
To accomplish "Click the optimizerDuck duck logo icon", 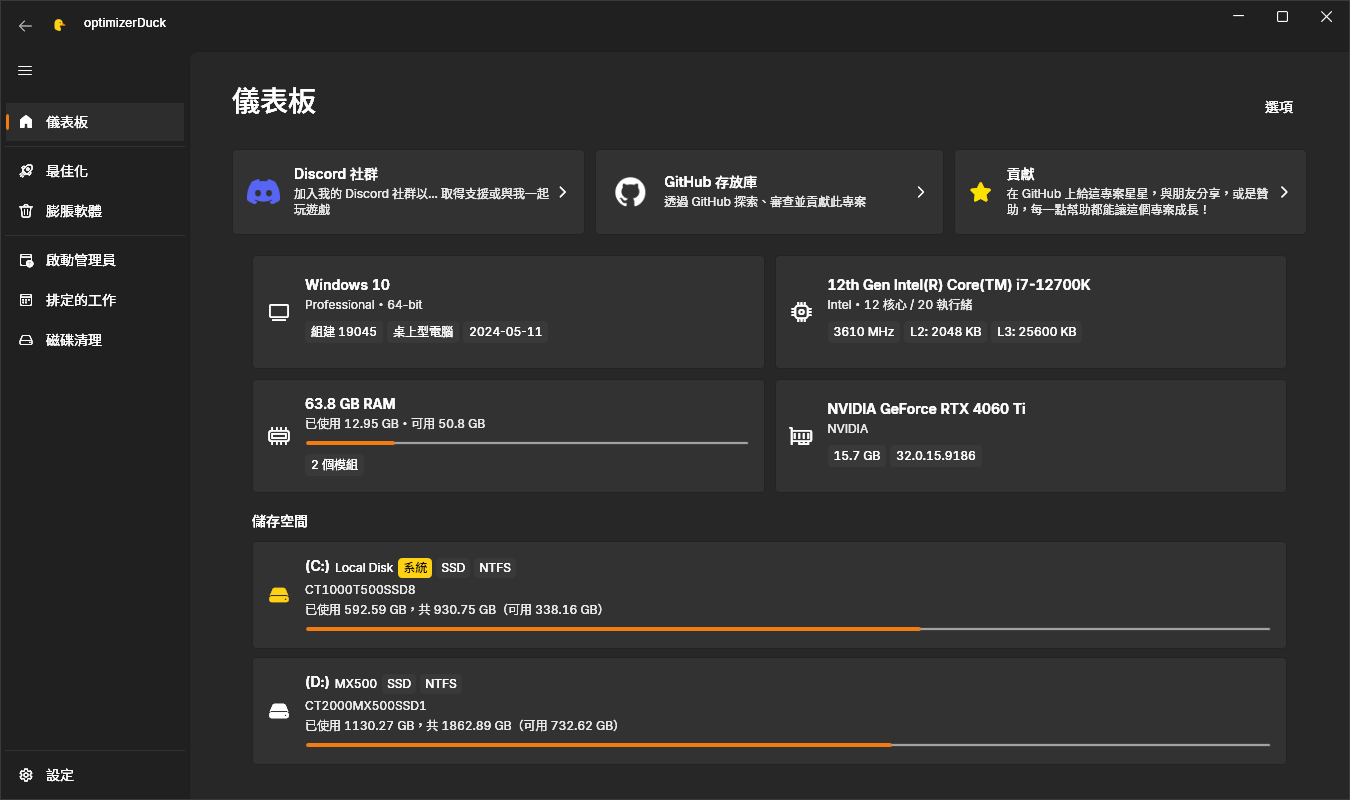I will click(x=60, y=24).
